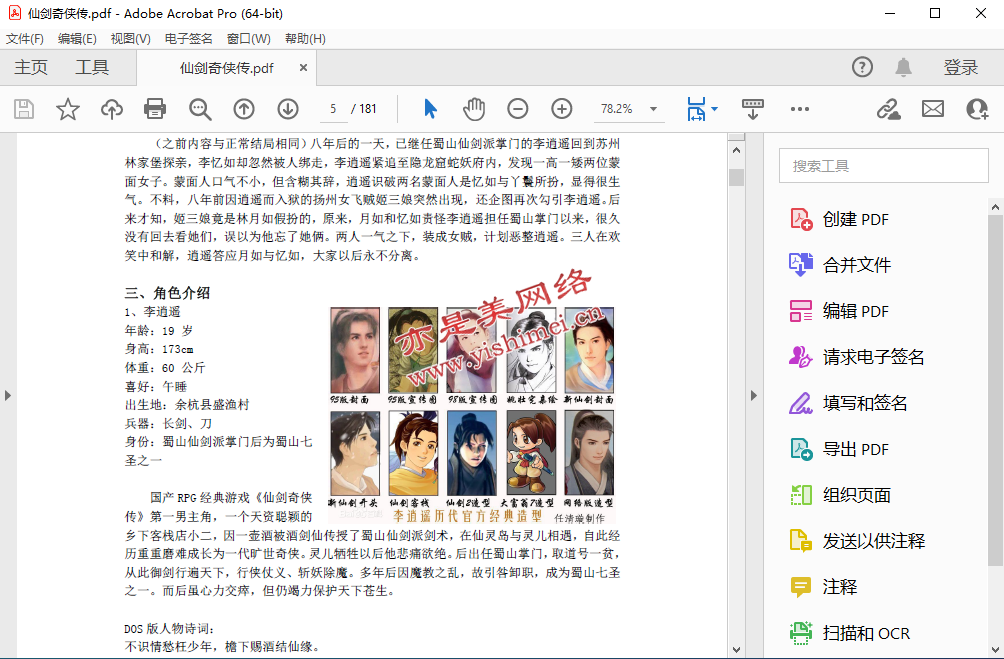Zoom out with minus icon
The image size is (1004, 659).
coord(517,109)
